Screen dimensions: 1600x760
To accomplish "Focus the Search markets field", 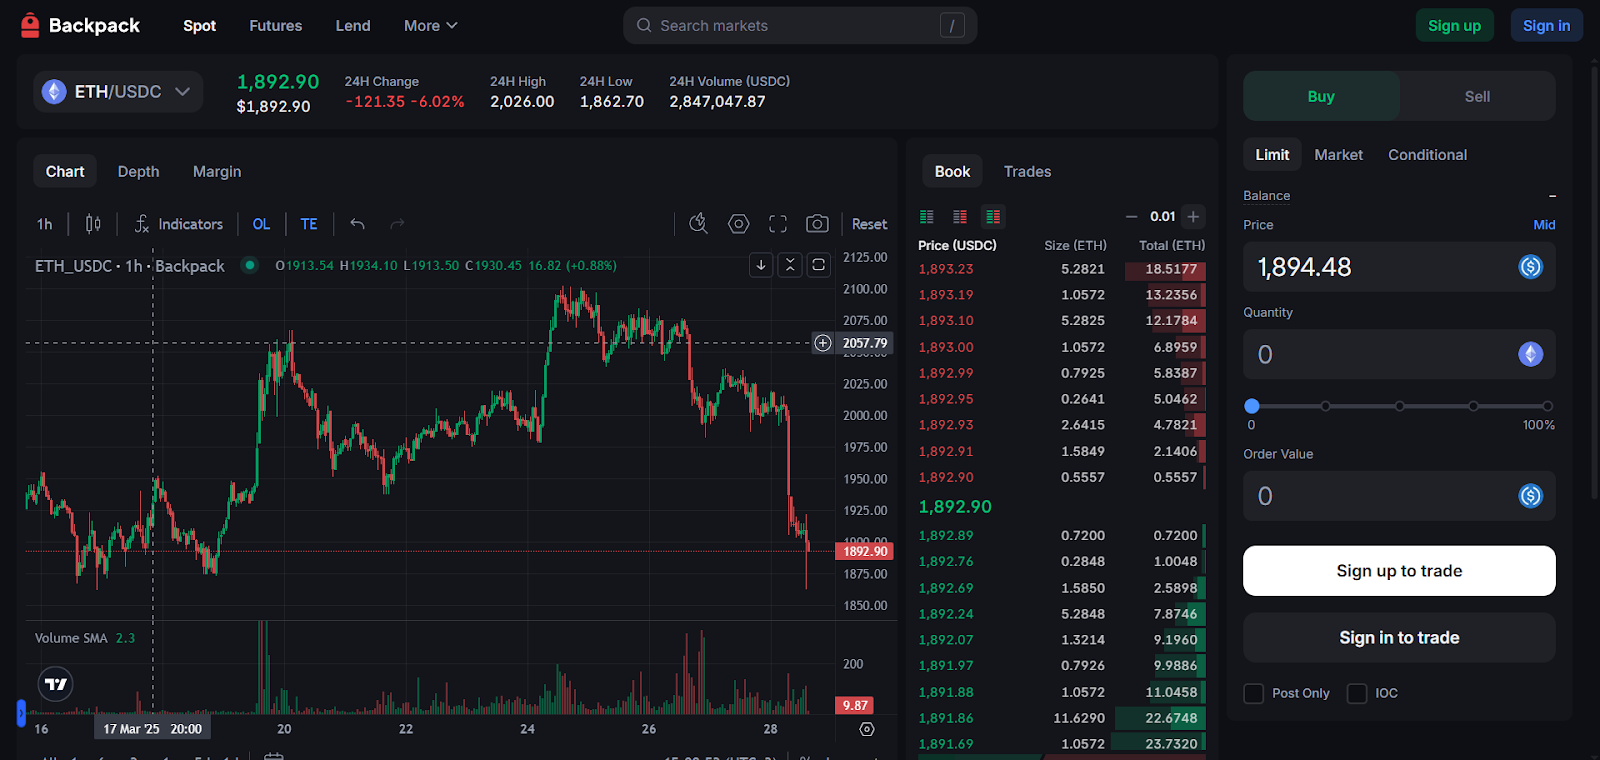I will point(800,26).
